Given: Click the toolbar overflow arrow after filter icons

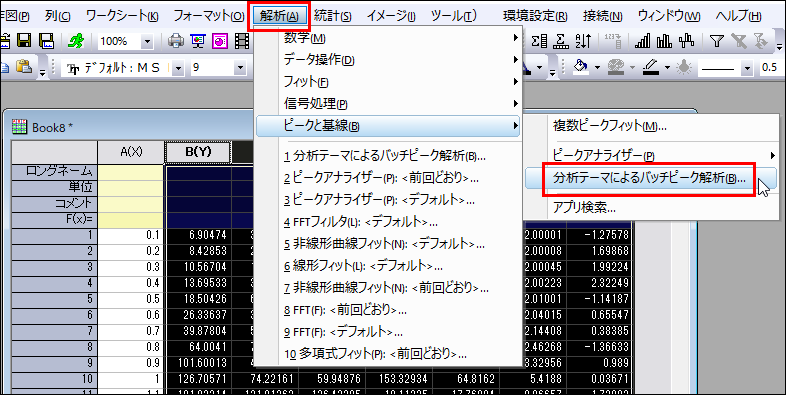Looking at the screenshot, I should 779,46.
